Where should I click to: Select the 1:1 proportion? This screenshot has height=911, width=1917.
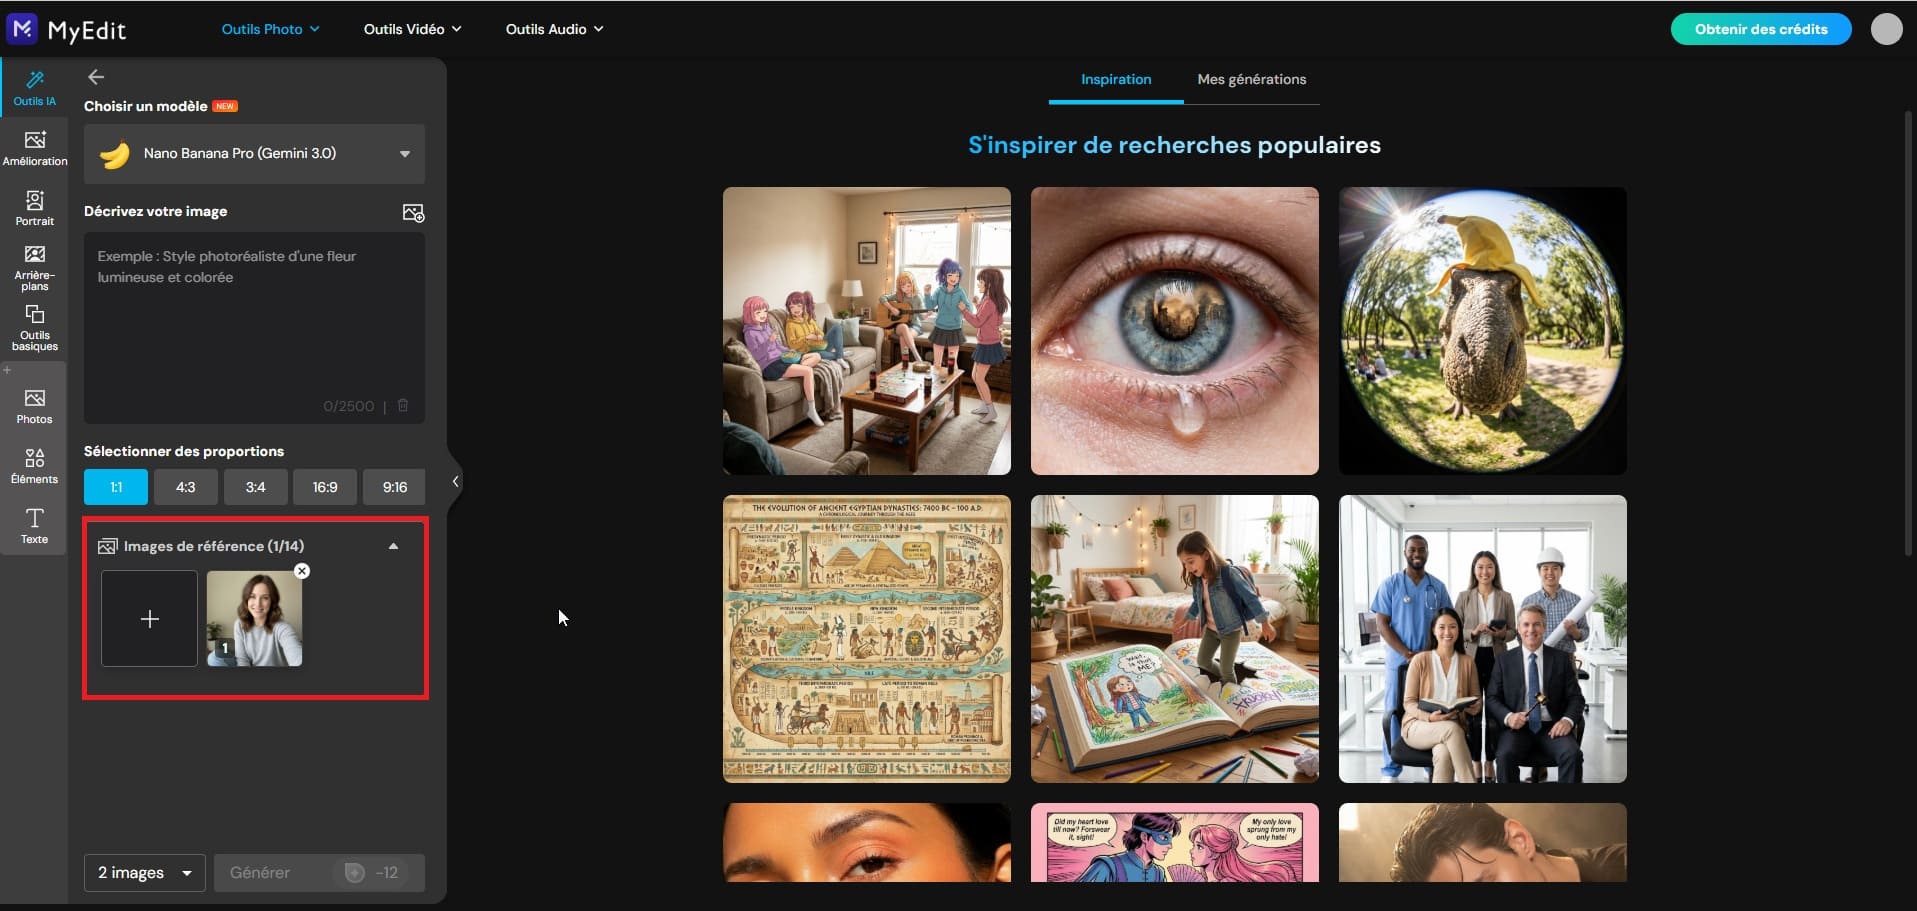116,487
